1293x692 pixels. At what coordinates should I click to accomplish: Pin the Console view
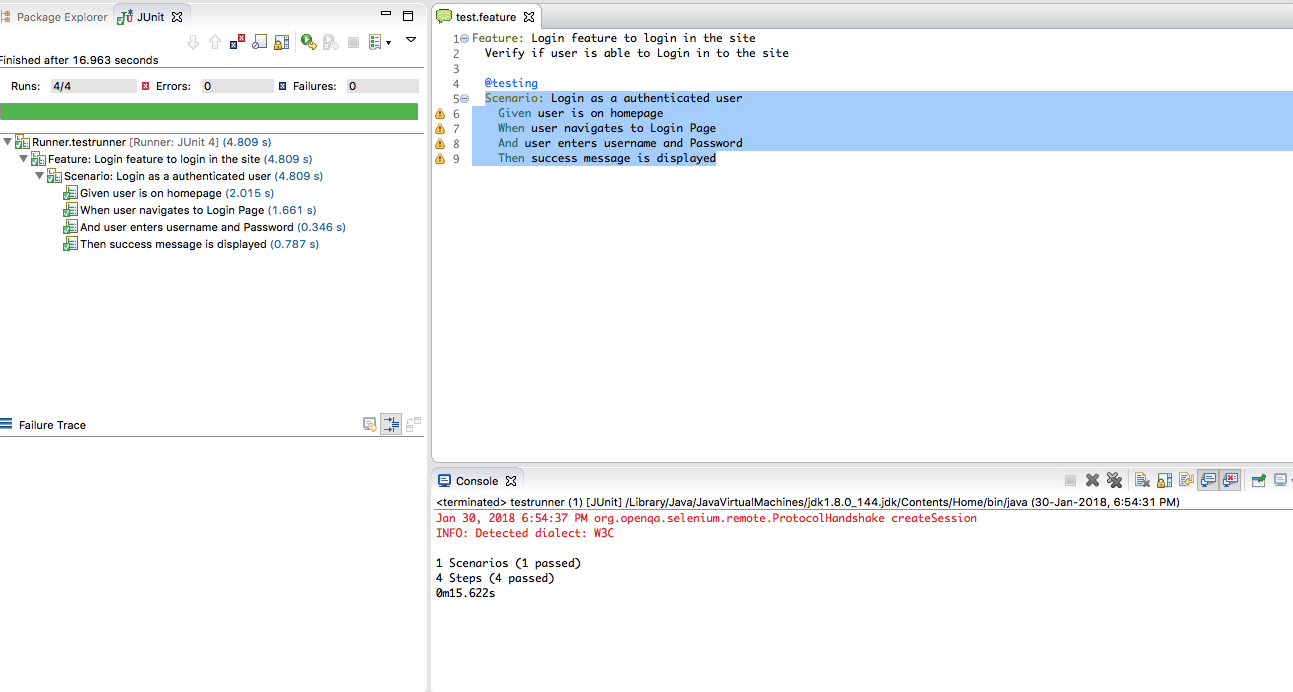coord(1258,480)
